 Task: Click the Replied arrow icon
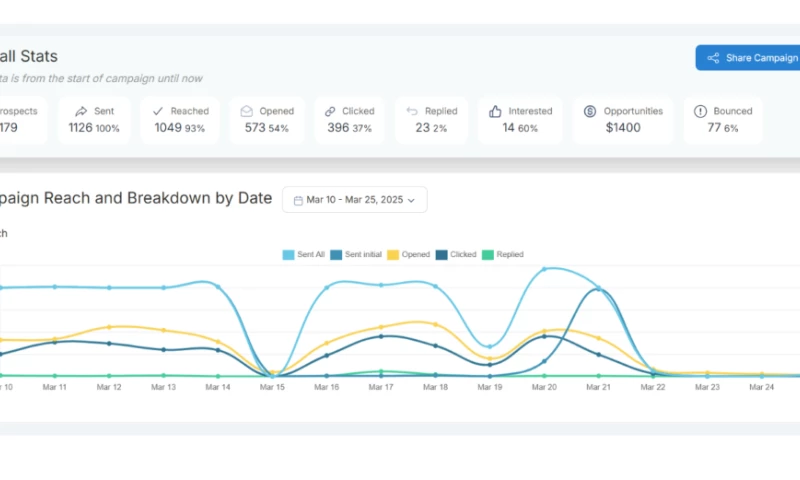coord(410,111)
